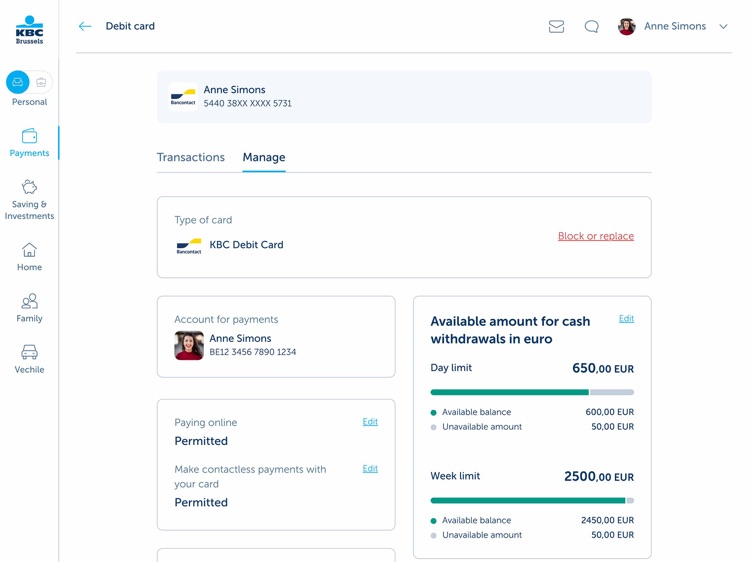Go back with the left arrow icon
750x562 pixels.
tap(85, 26)
